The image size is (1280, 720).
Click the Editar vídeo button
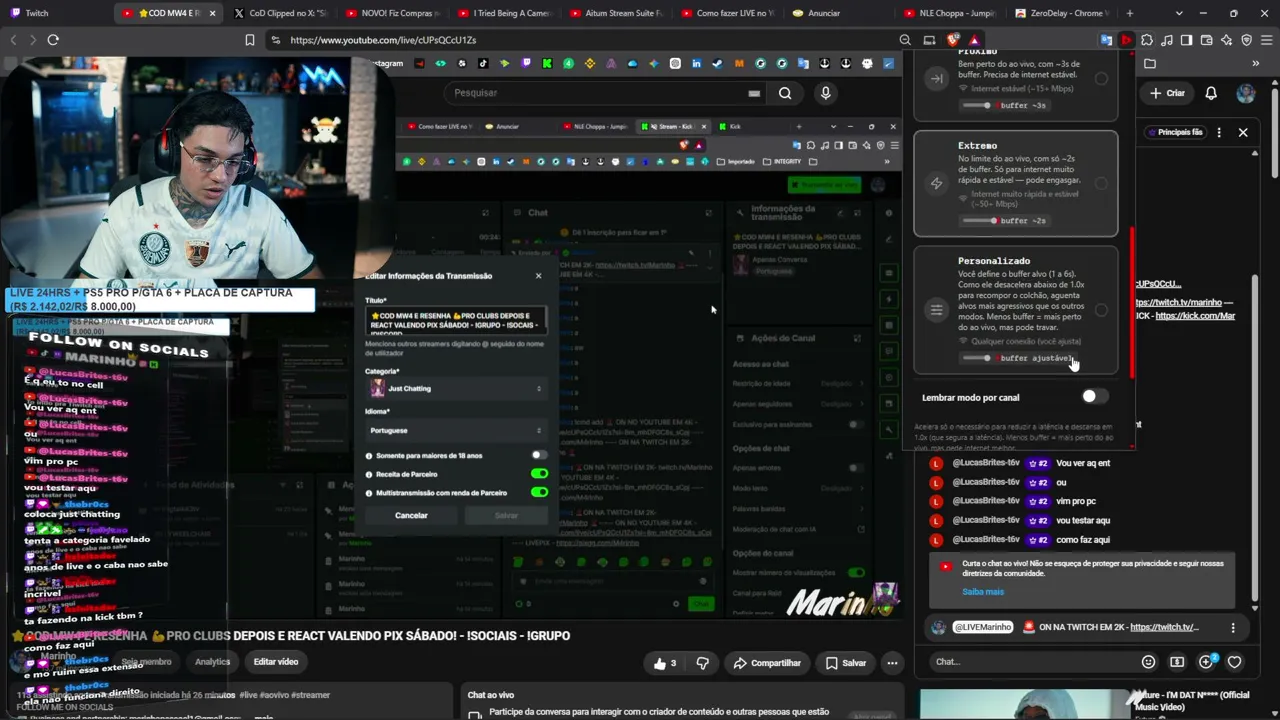click(276, 662)
